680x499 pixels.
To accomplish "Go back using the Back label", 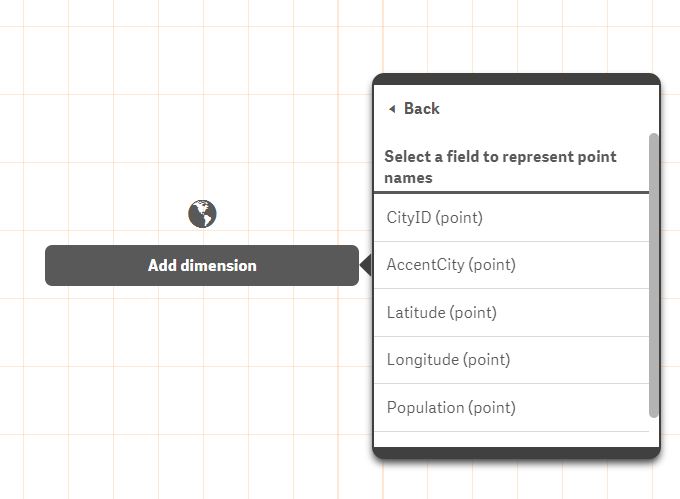I will click(421, 108).
